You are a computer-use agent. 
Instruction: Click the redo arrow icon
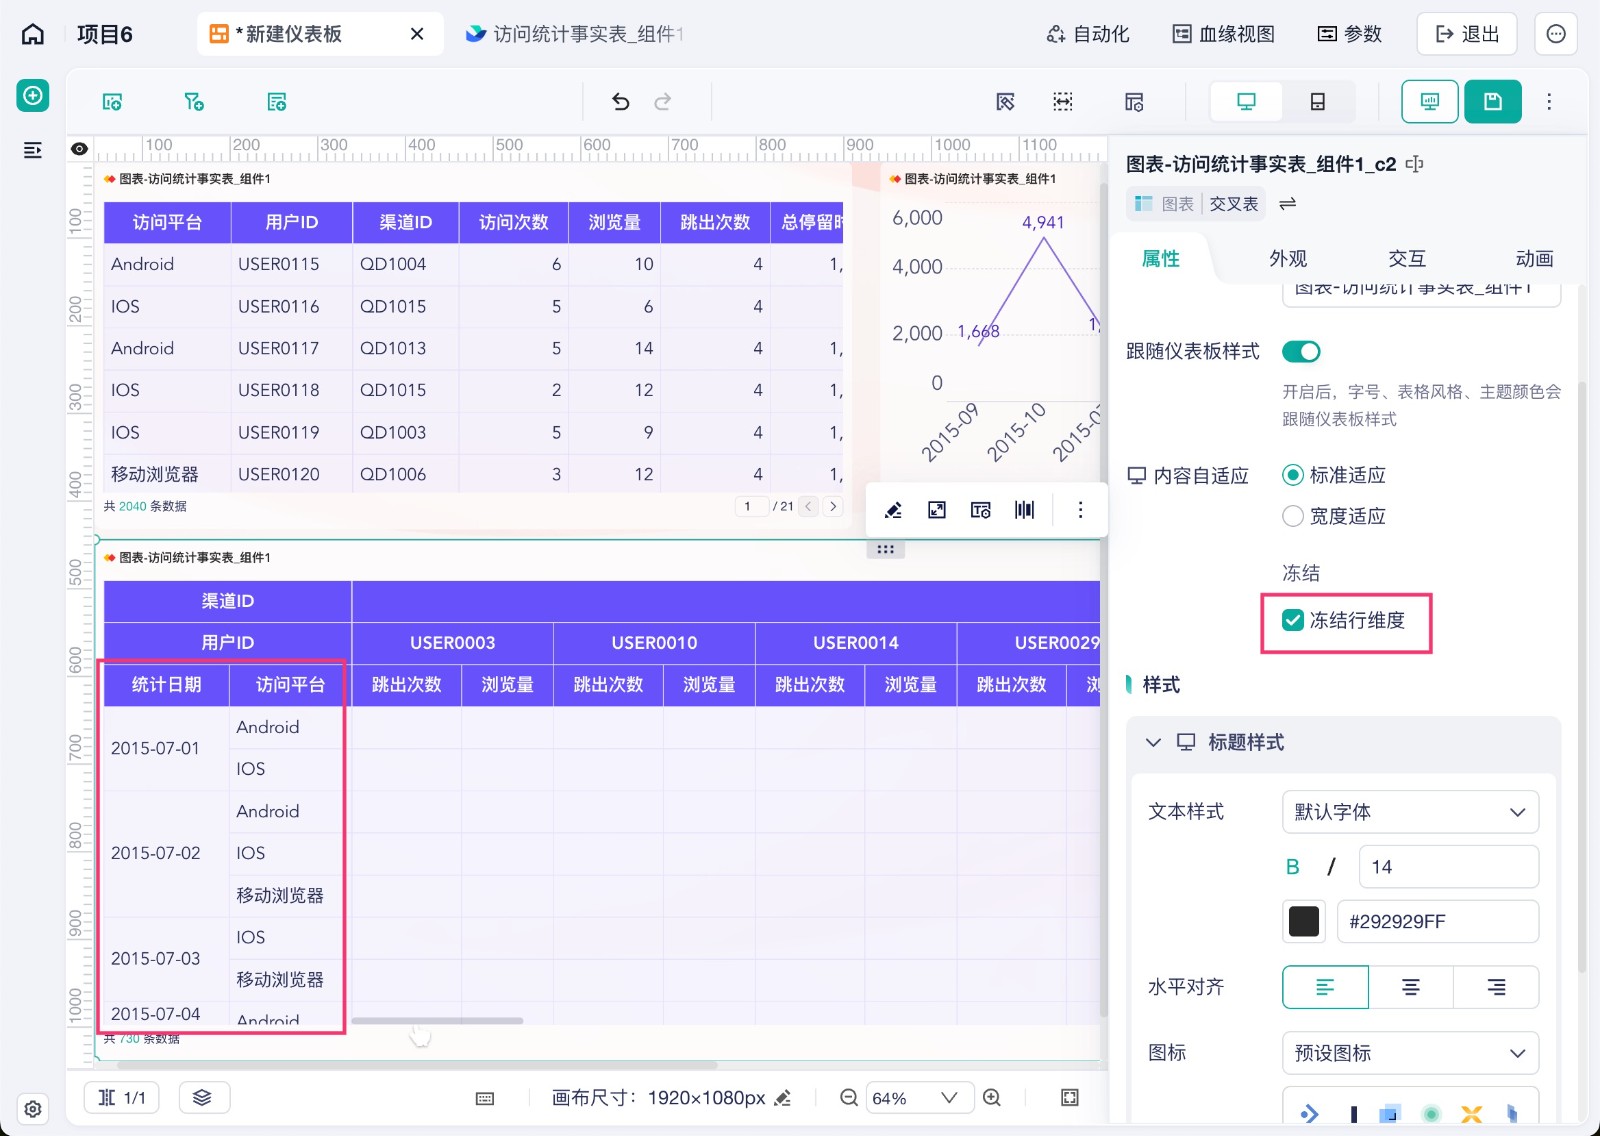click(x=662, y=101)
